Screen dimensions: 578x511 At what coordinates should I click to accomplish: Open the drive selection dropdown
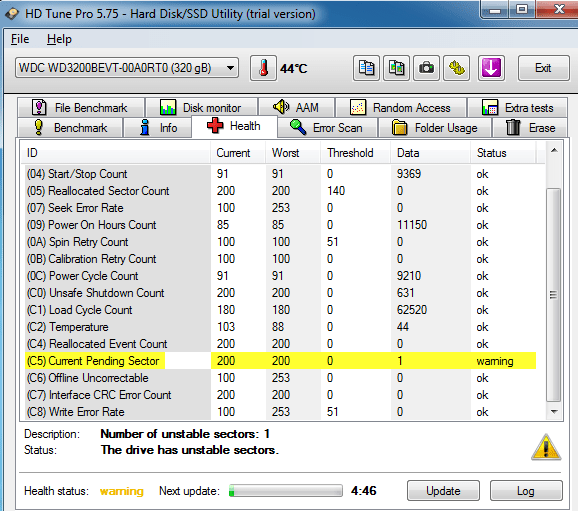pyautogui.click(x=127, y=68)
